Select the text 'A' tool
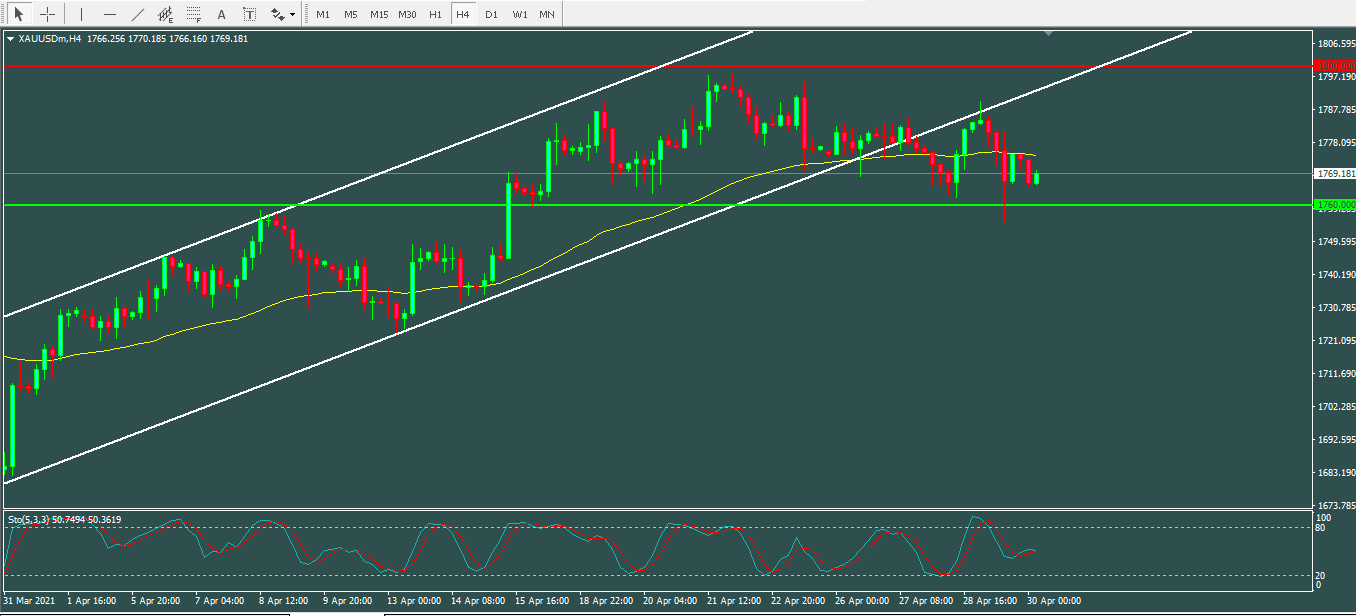 (222, 15)
